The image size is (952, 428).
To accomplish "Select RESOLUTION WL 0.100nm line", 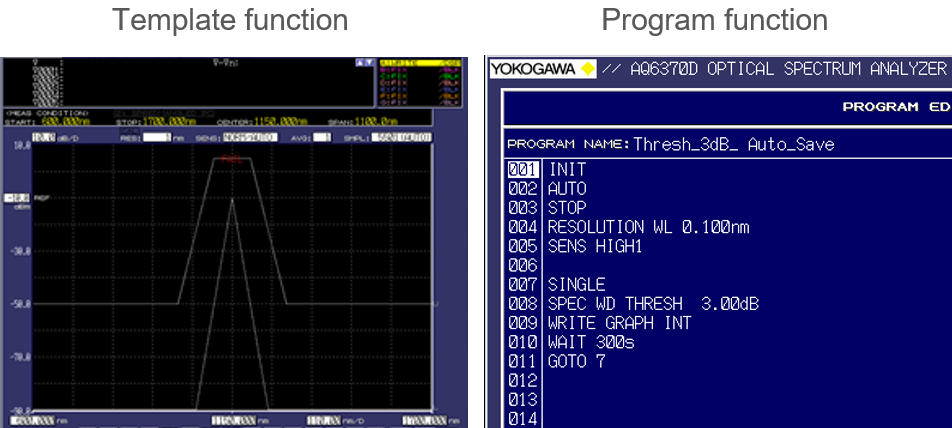I will [648, 227].
